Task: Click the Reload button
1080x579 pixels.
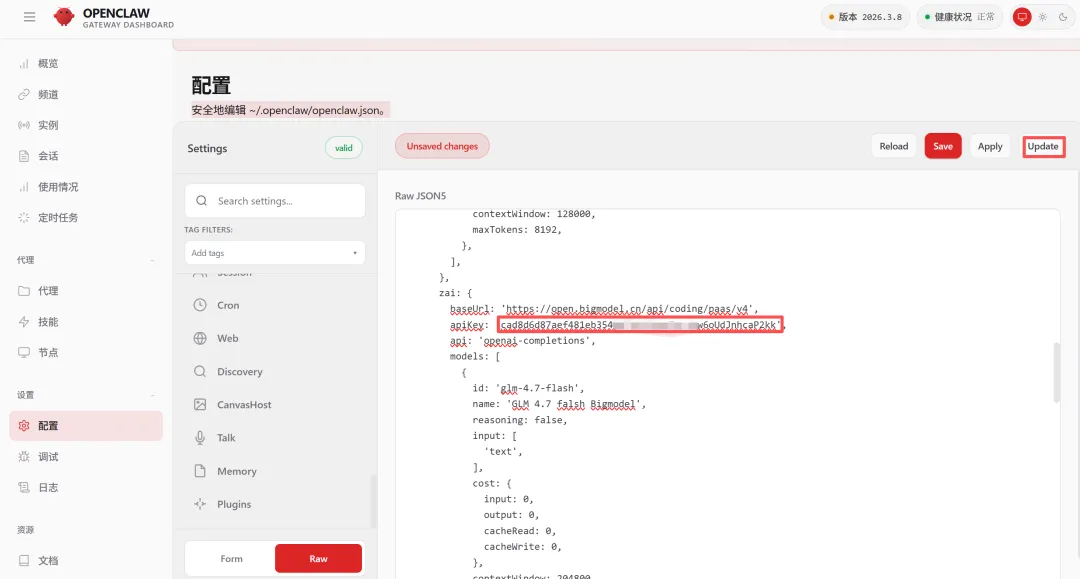Action: 893,146
